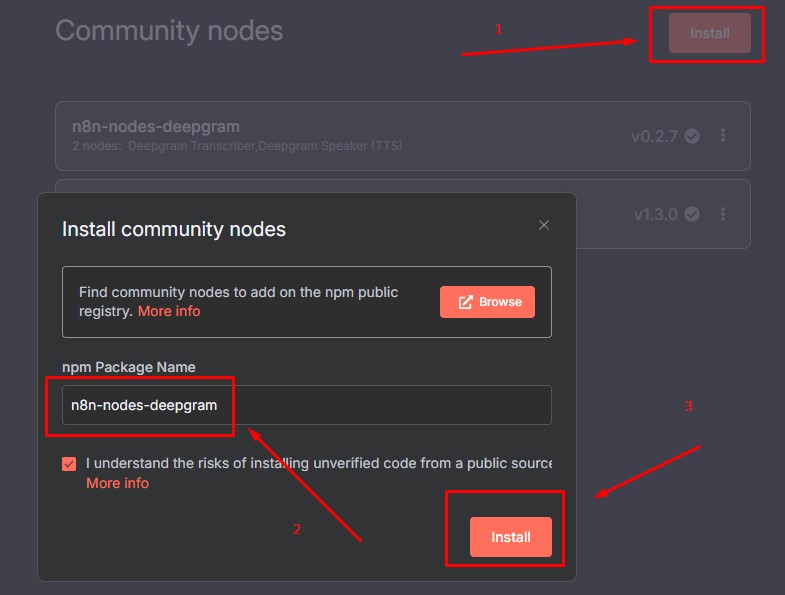Close the Install community nodes dialog

click(544, 225)
